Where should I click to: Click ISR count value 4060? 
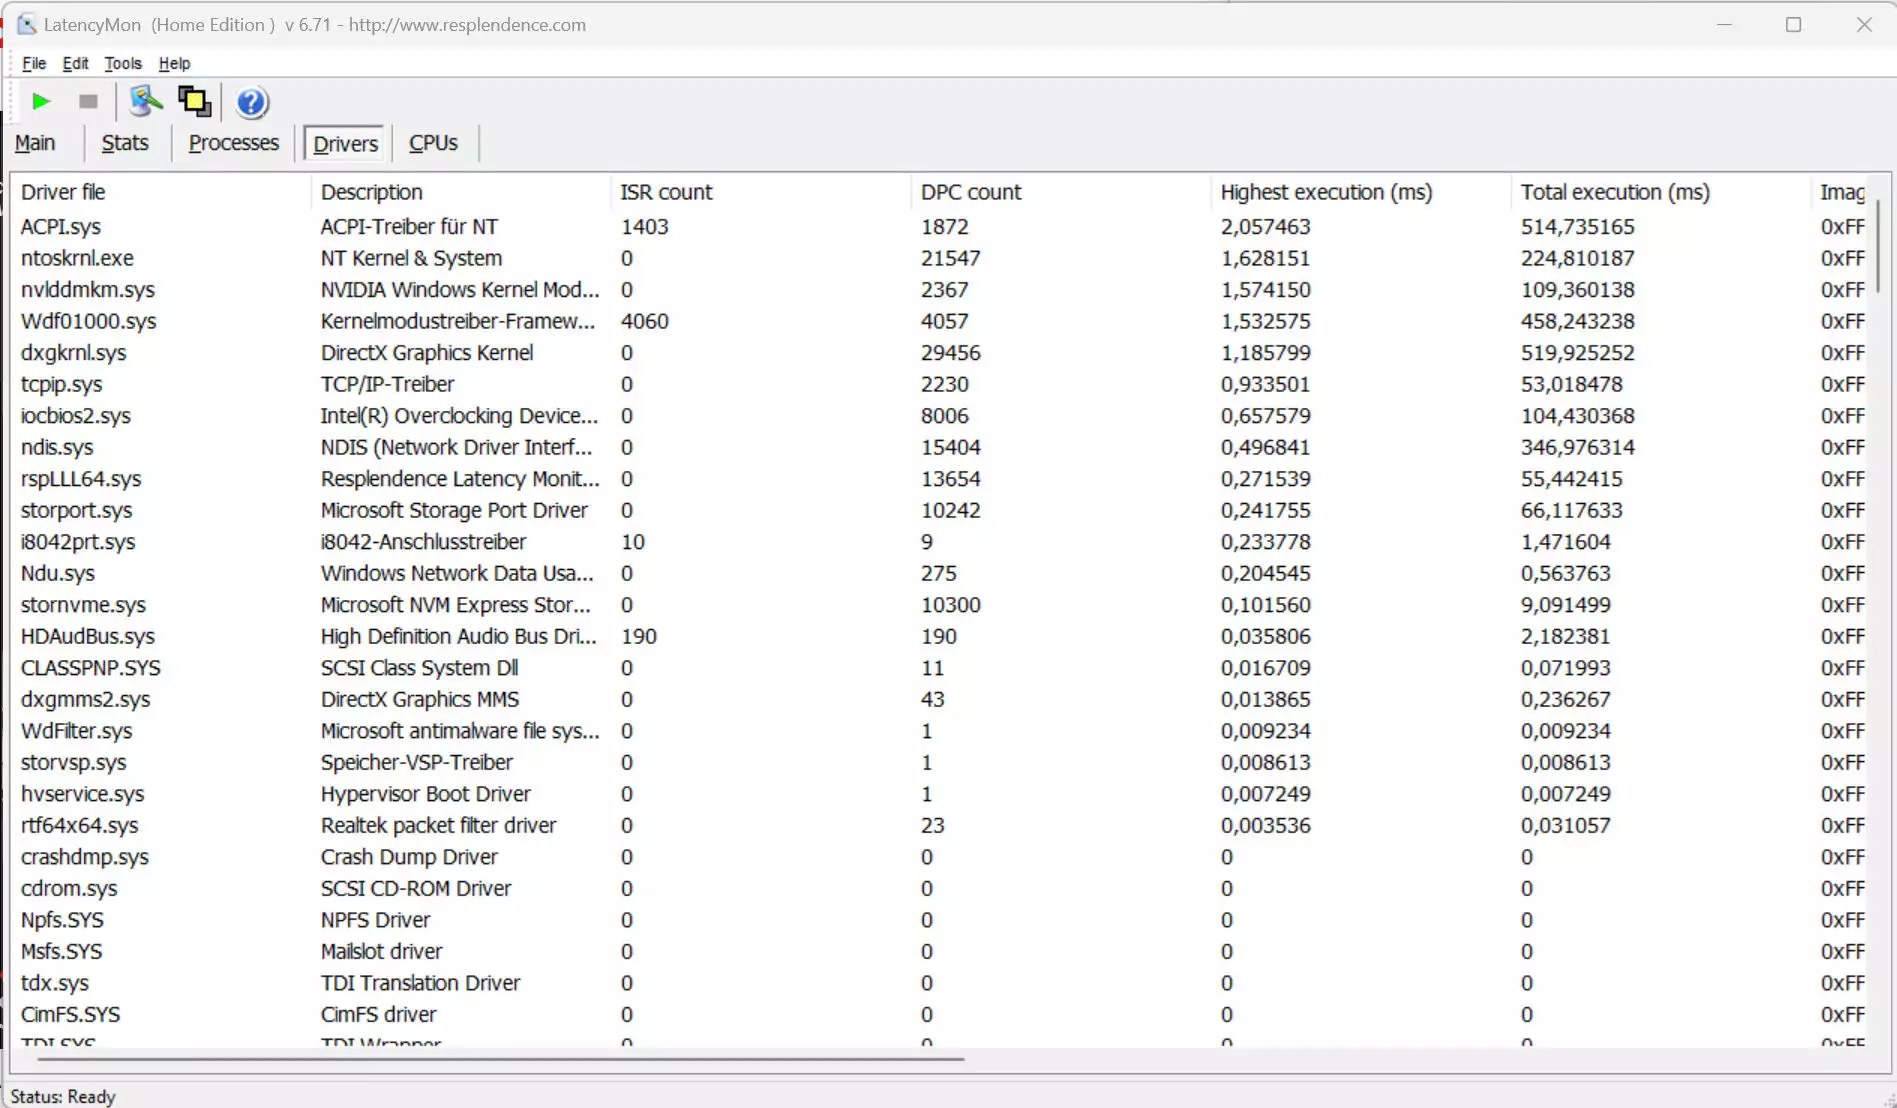(645, 321)
